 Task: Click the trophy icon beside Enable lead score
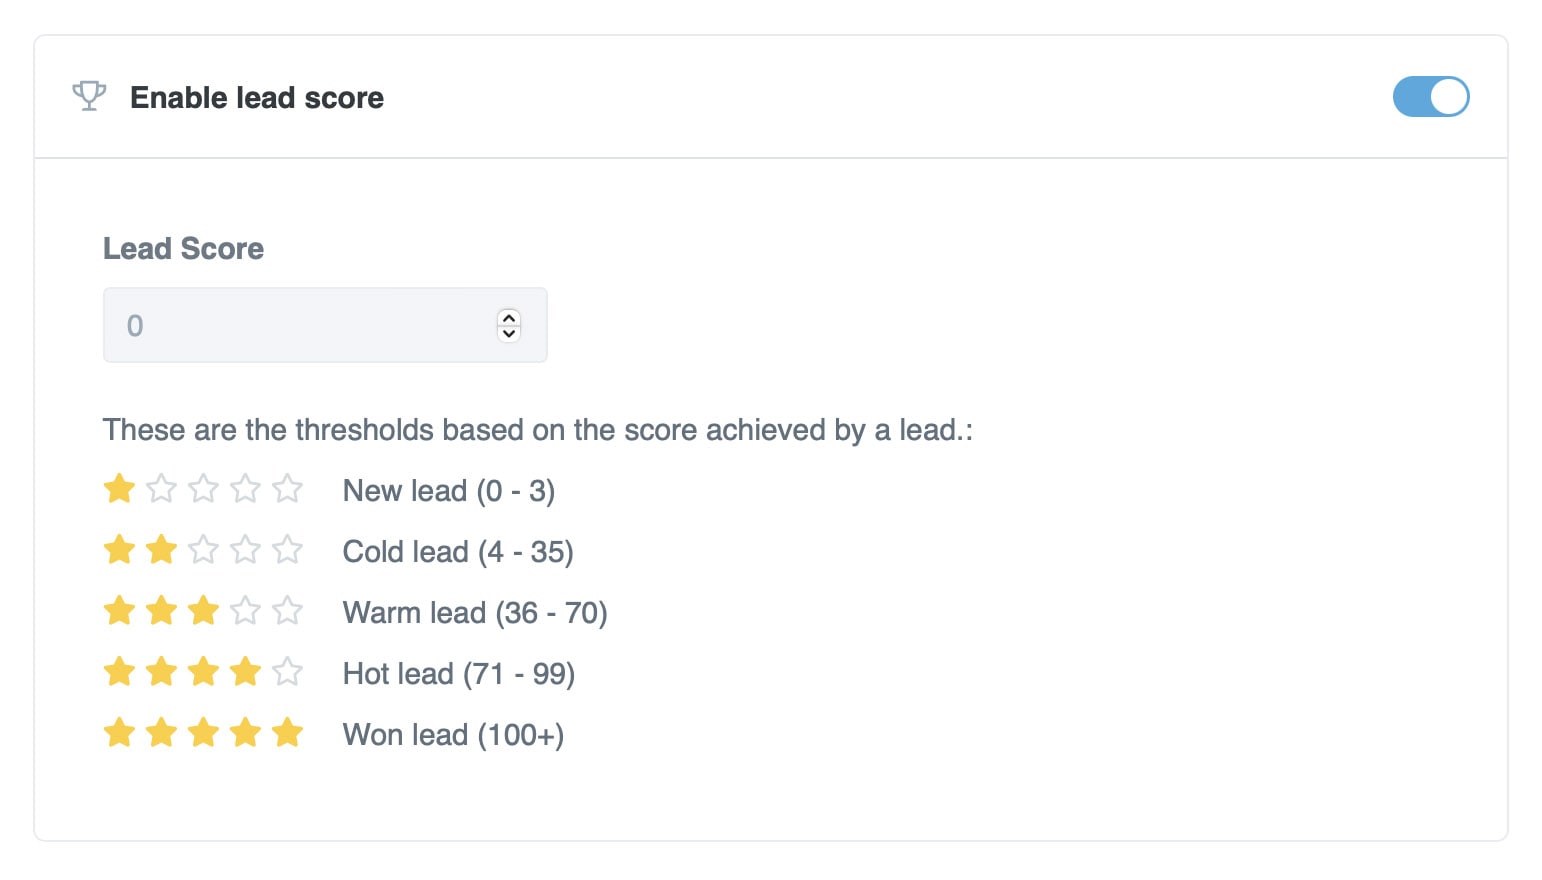click(89, 96)
